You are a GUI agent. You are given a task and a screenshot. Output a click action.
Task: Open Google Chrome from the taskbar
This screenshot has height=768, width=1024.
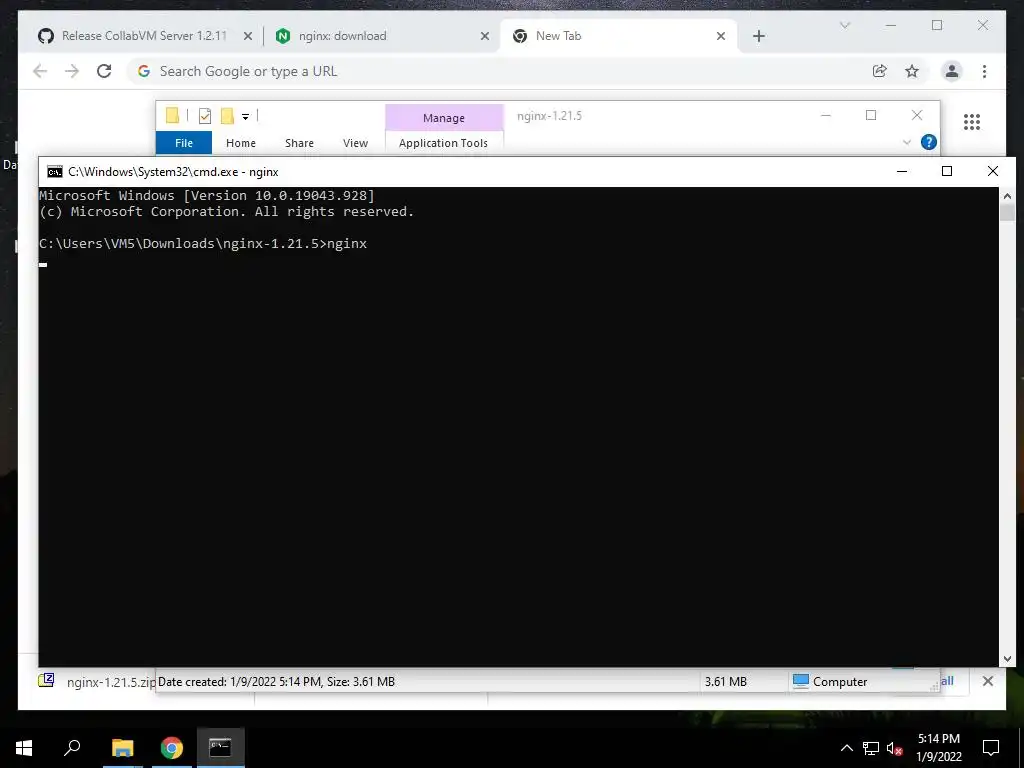[x=172, y=748]
